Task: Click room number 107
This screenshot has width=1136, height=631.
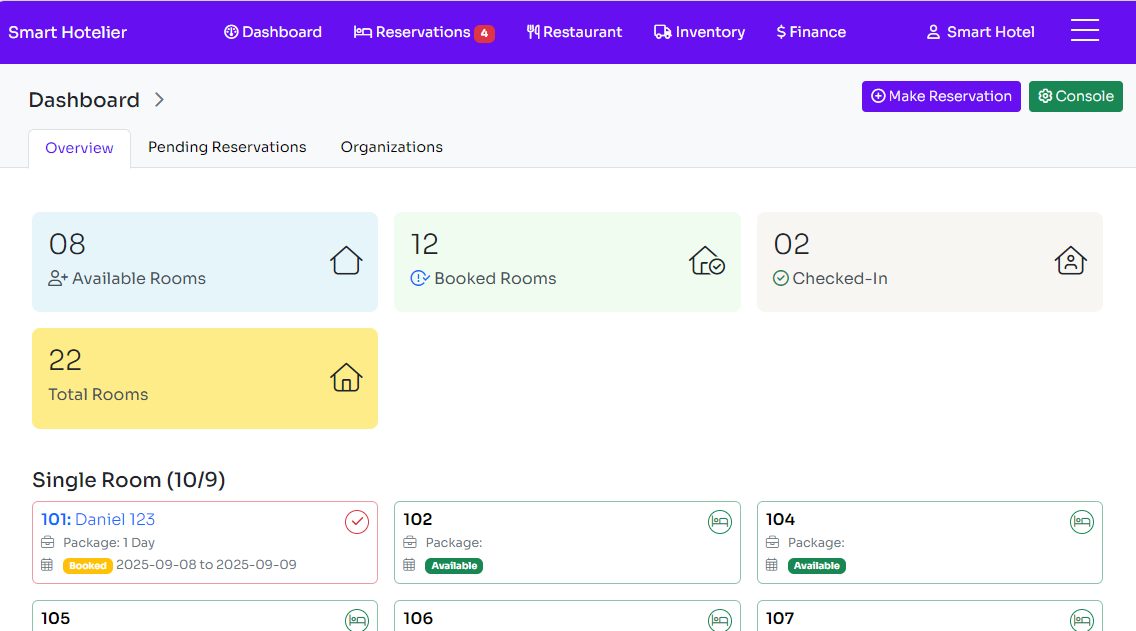Action: (780, 618)
